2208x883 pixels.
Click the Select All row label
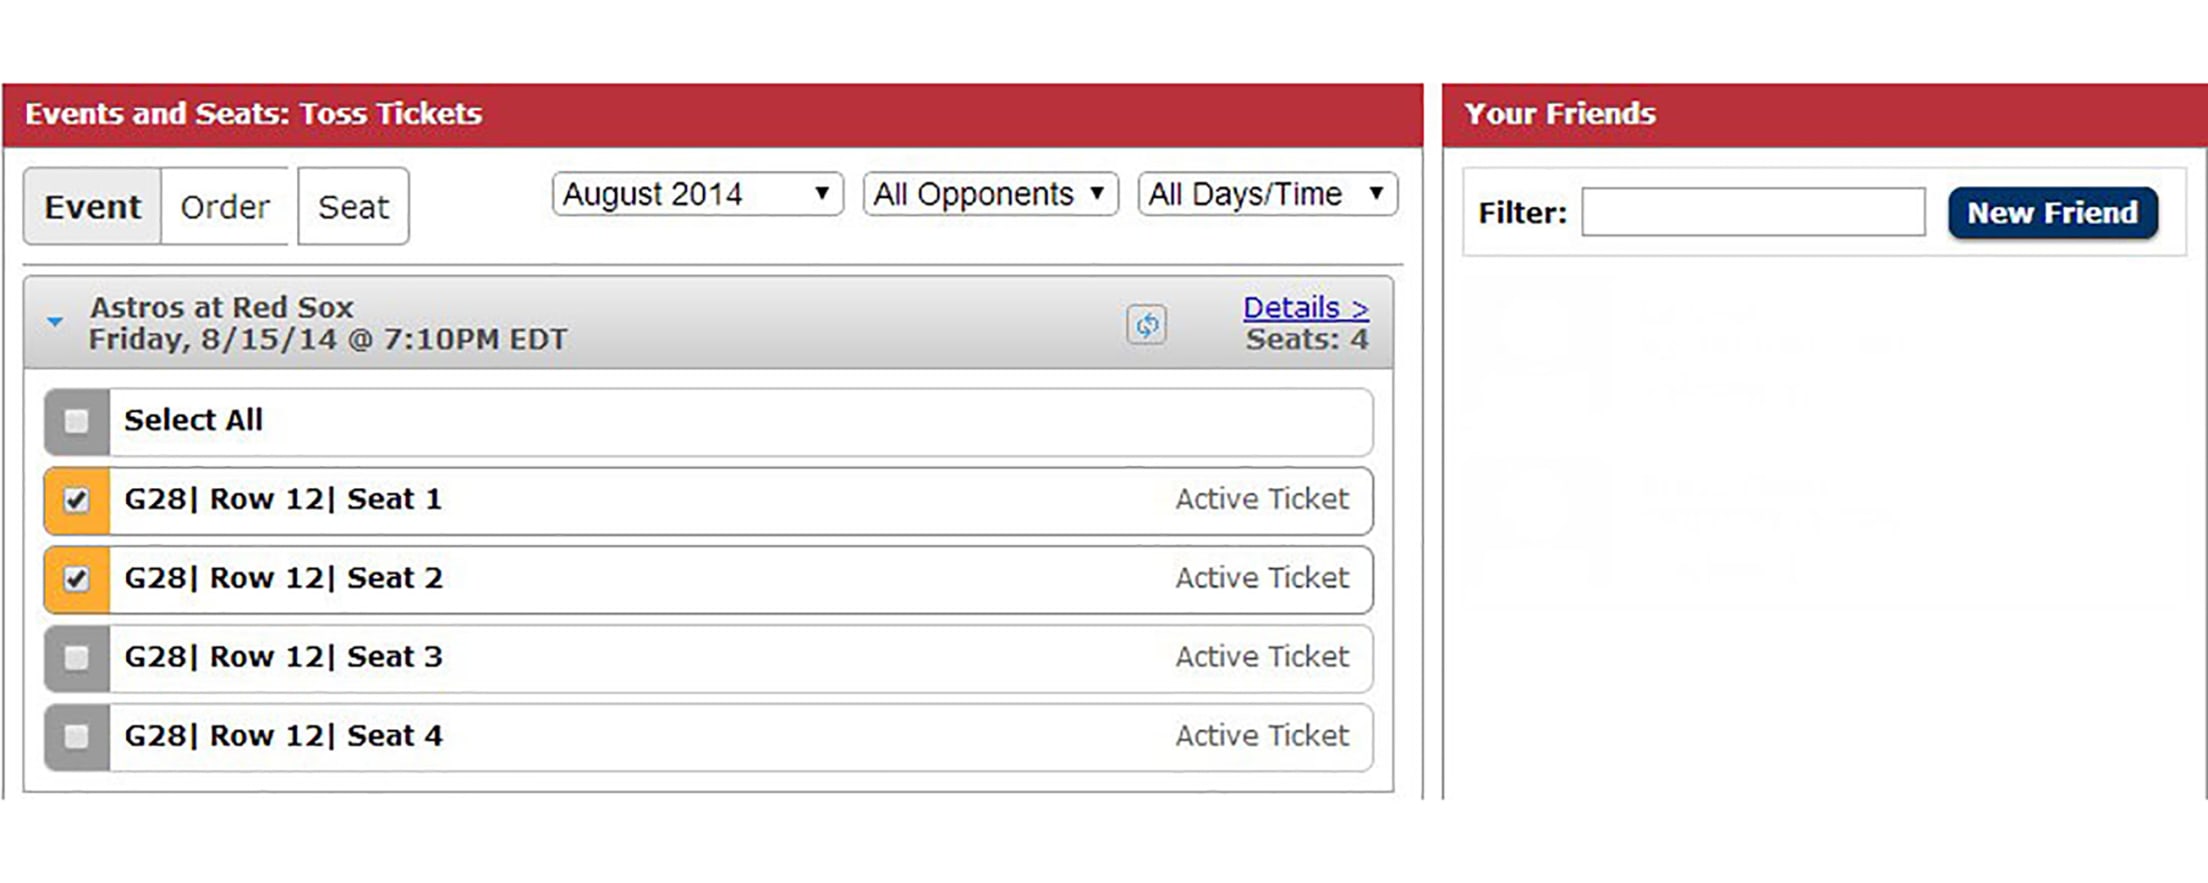click(193, 420)
